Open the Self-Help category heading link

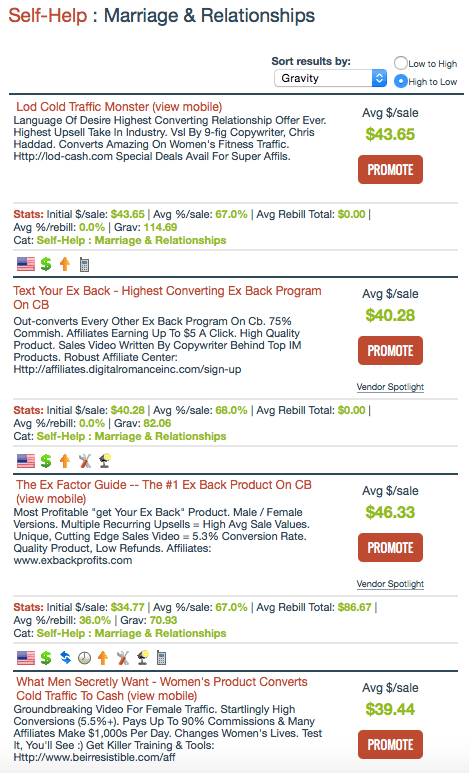48,16
